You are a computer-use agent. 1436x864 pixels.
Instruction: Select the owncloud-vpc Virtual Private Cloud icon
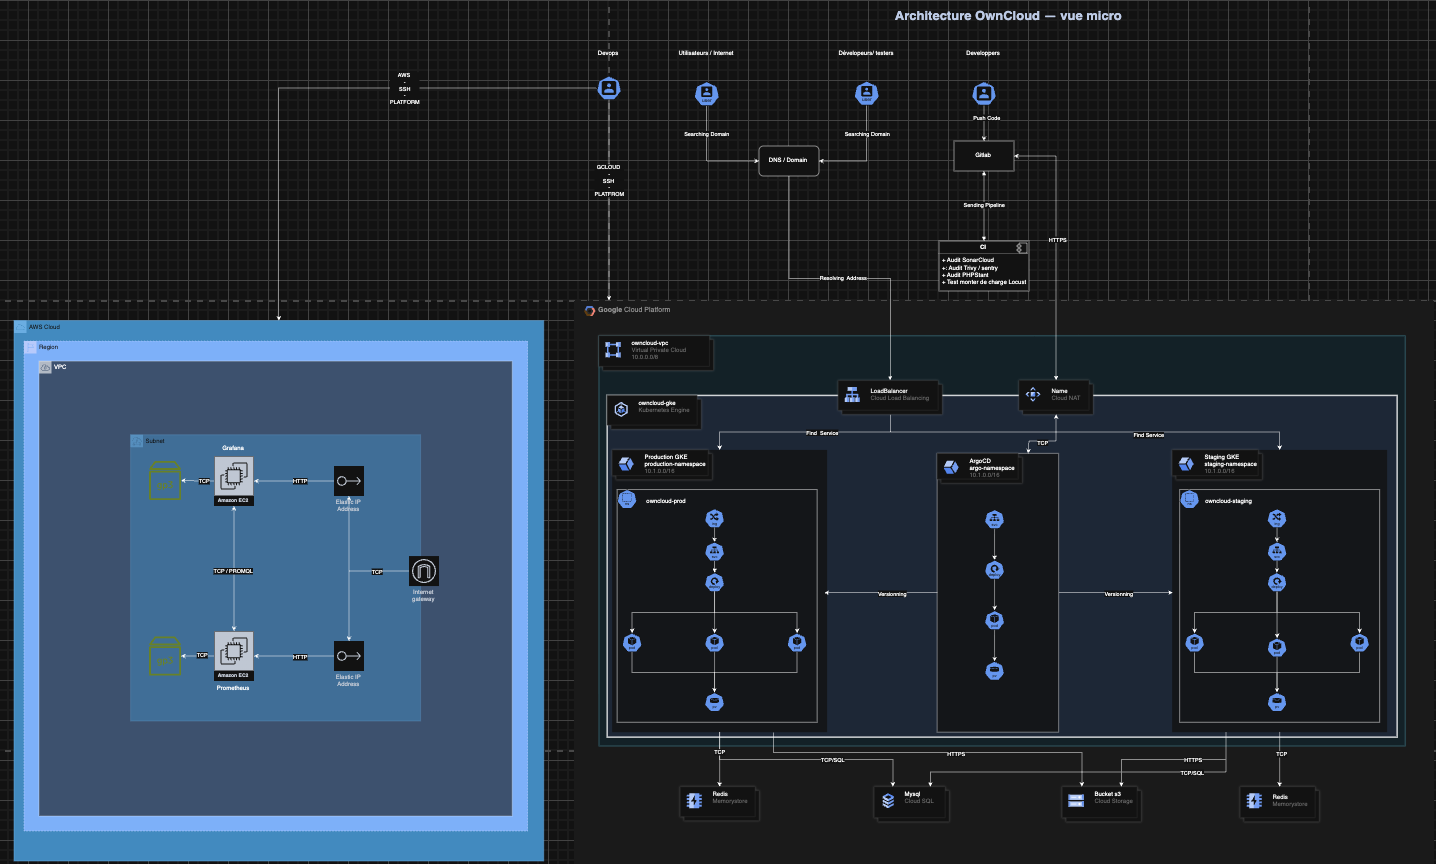[x=613, y=350]
